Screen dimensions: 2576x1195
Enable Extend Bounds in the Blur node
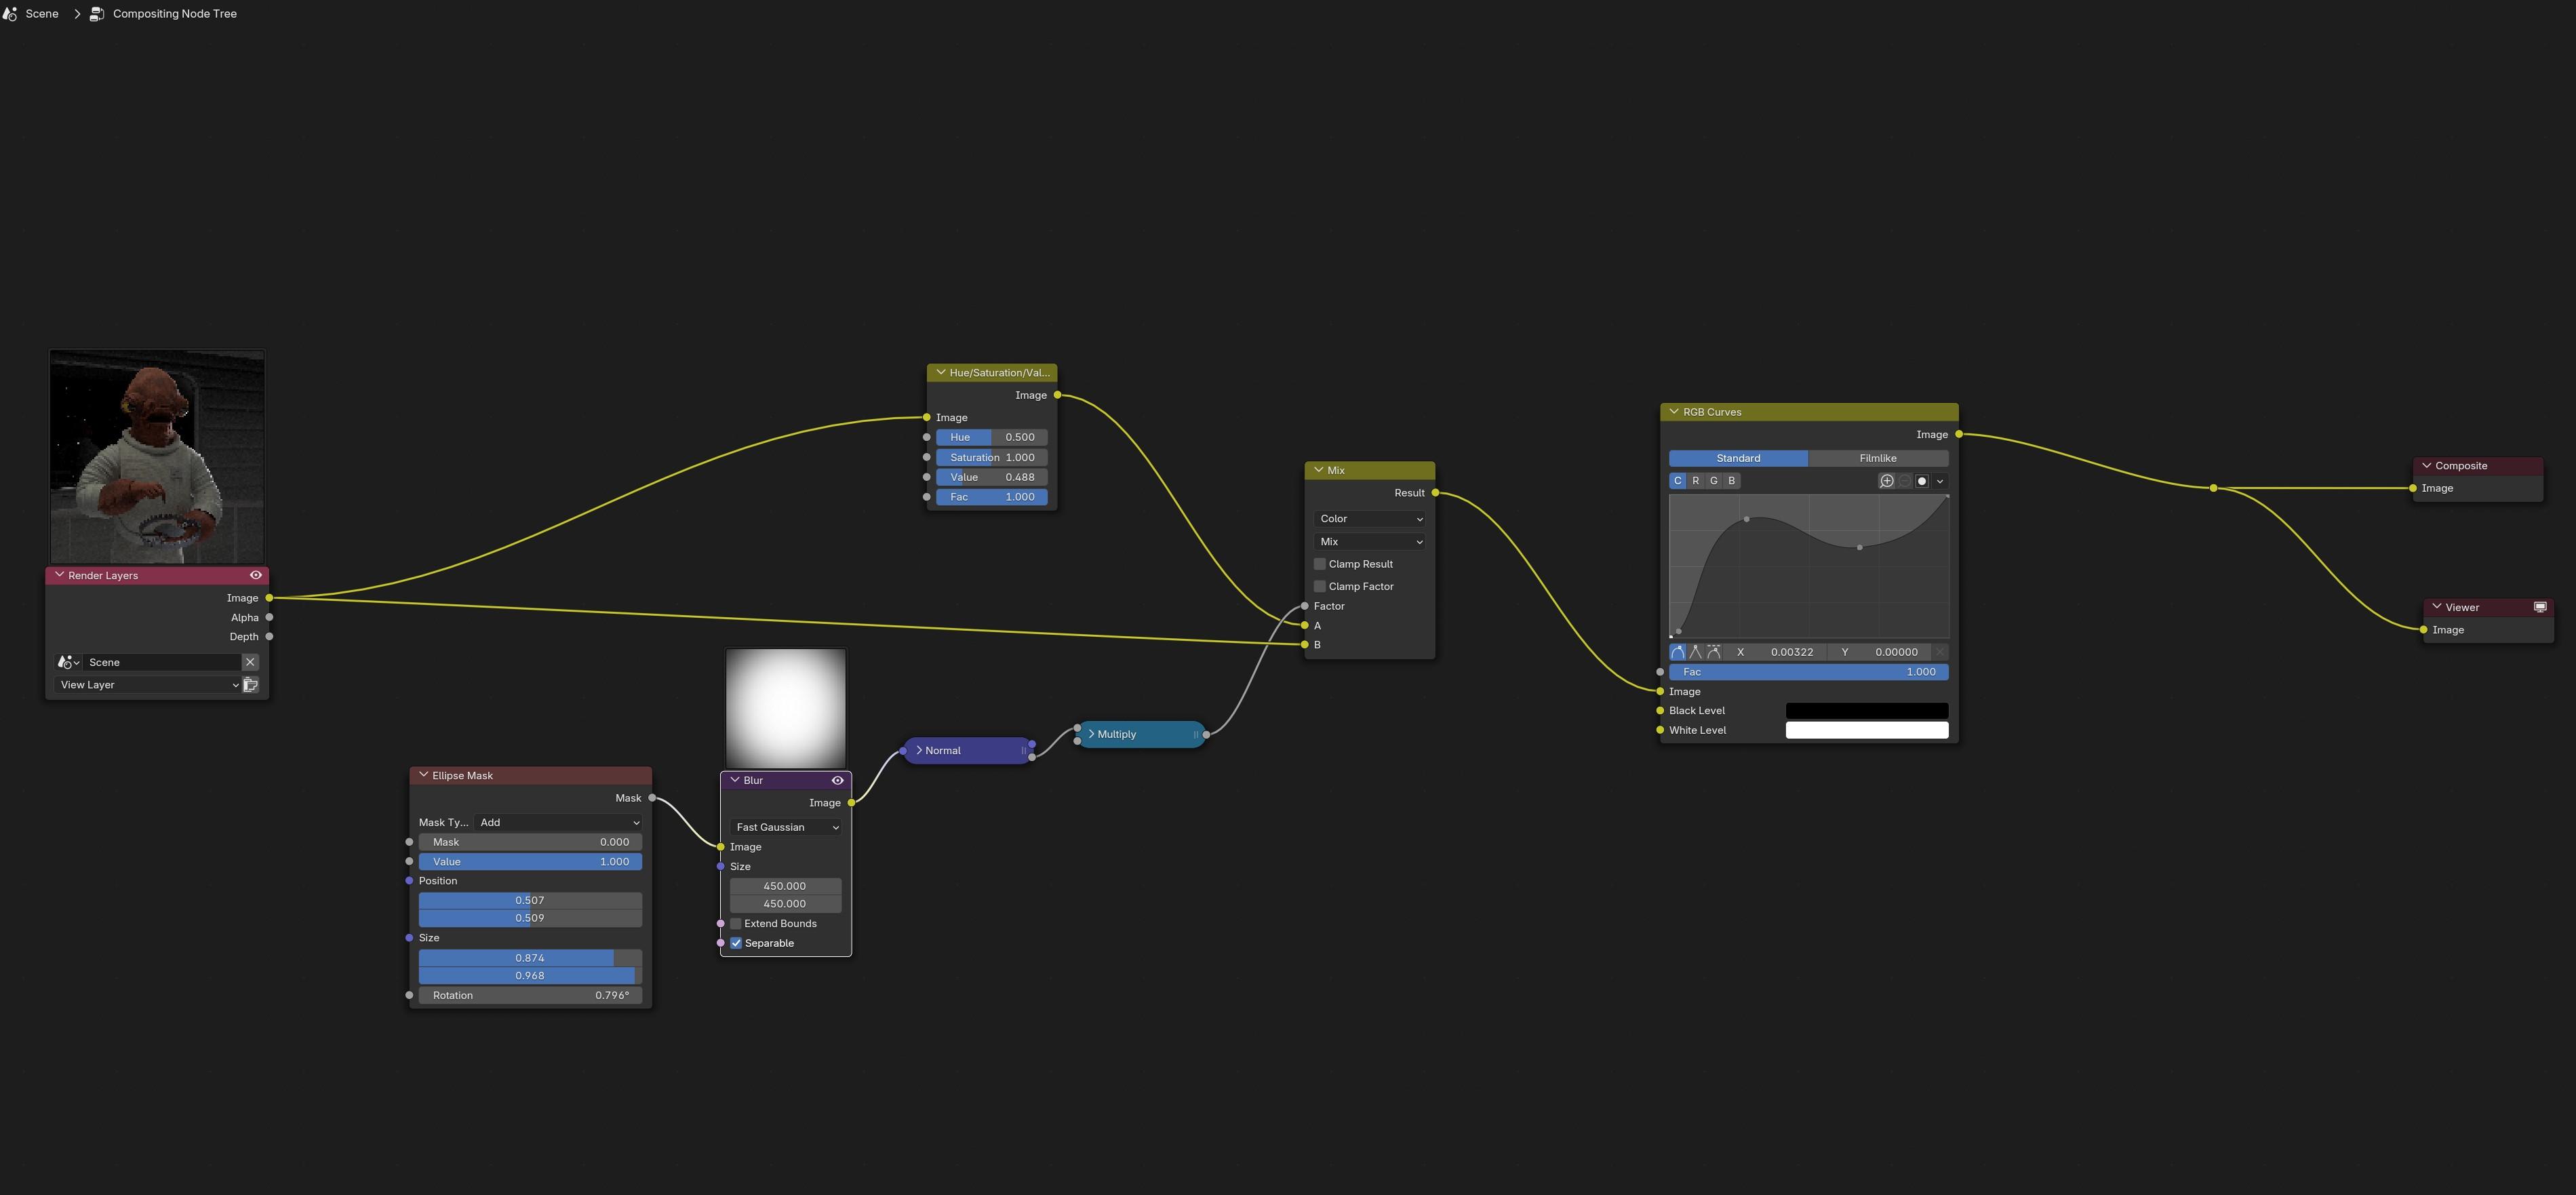click(736, 923)
